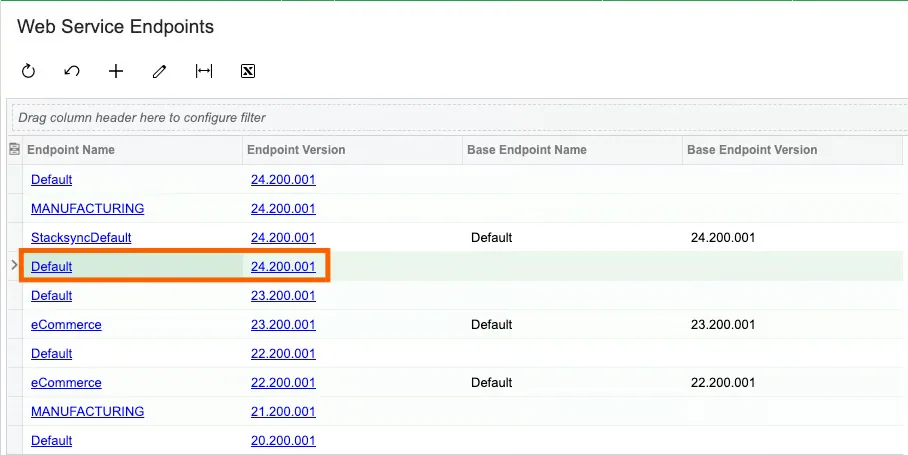
Task: Click the pencil Edit icon
Action: click(159, 71)
